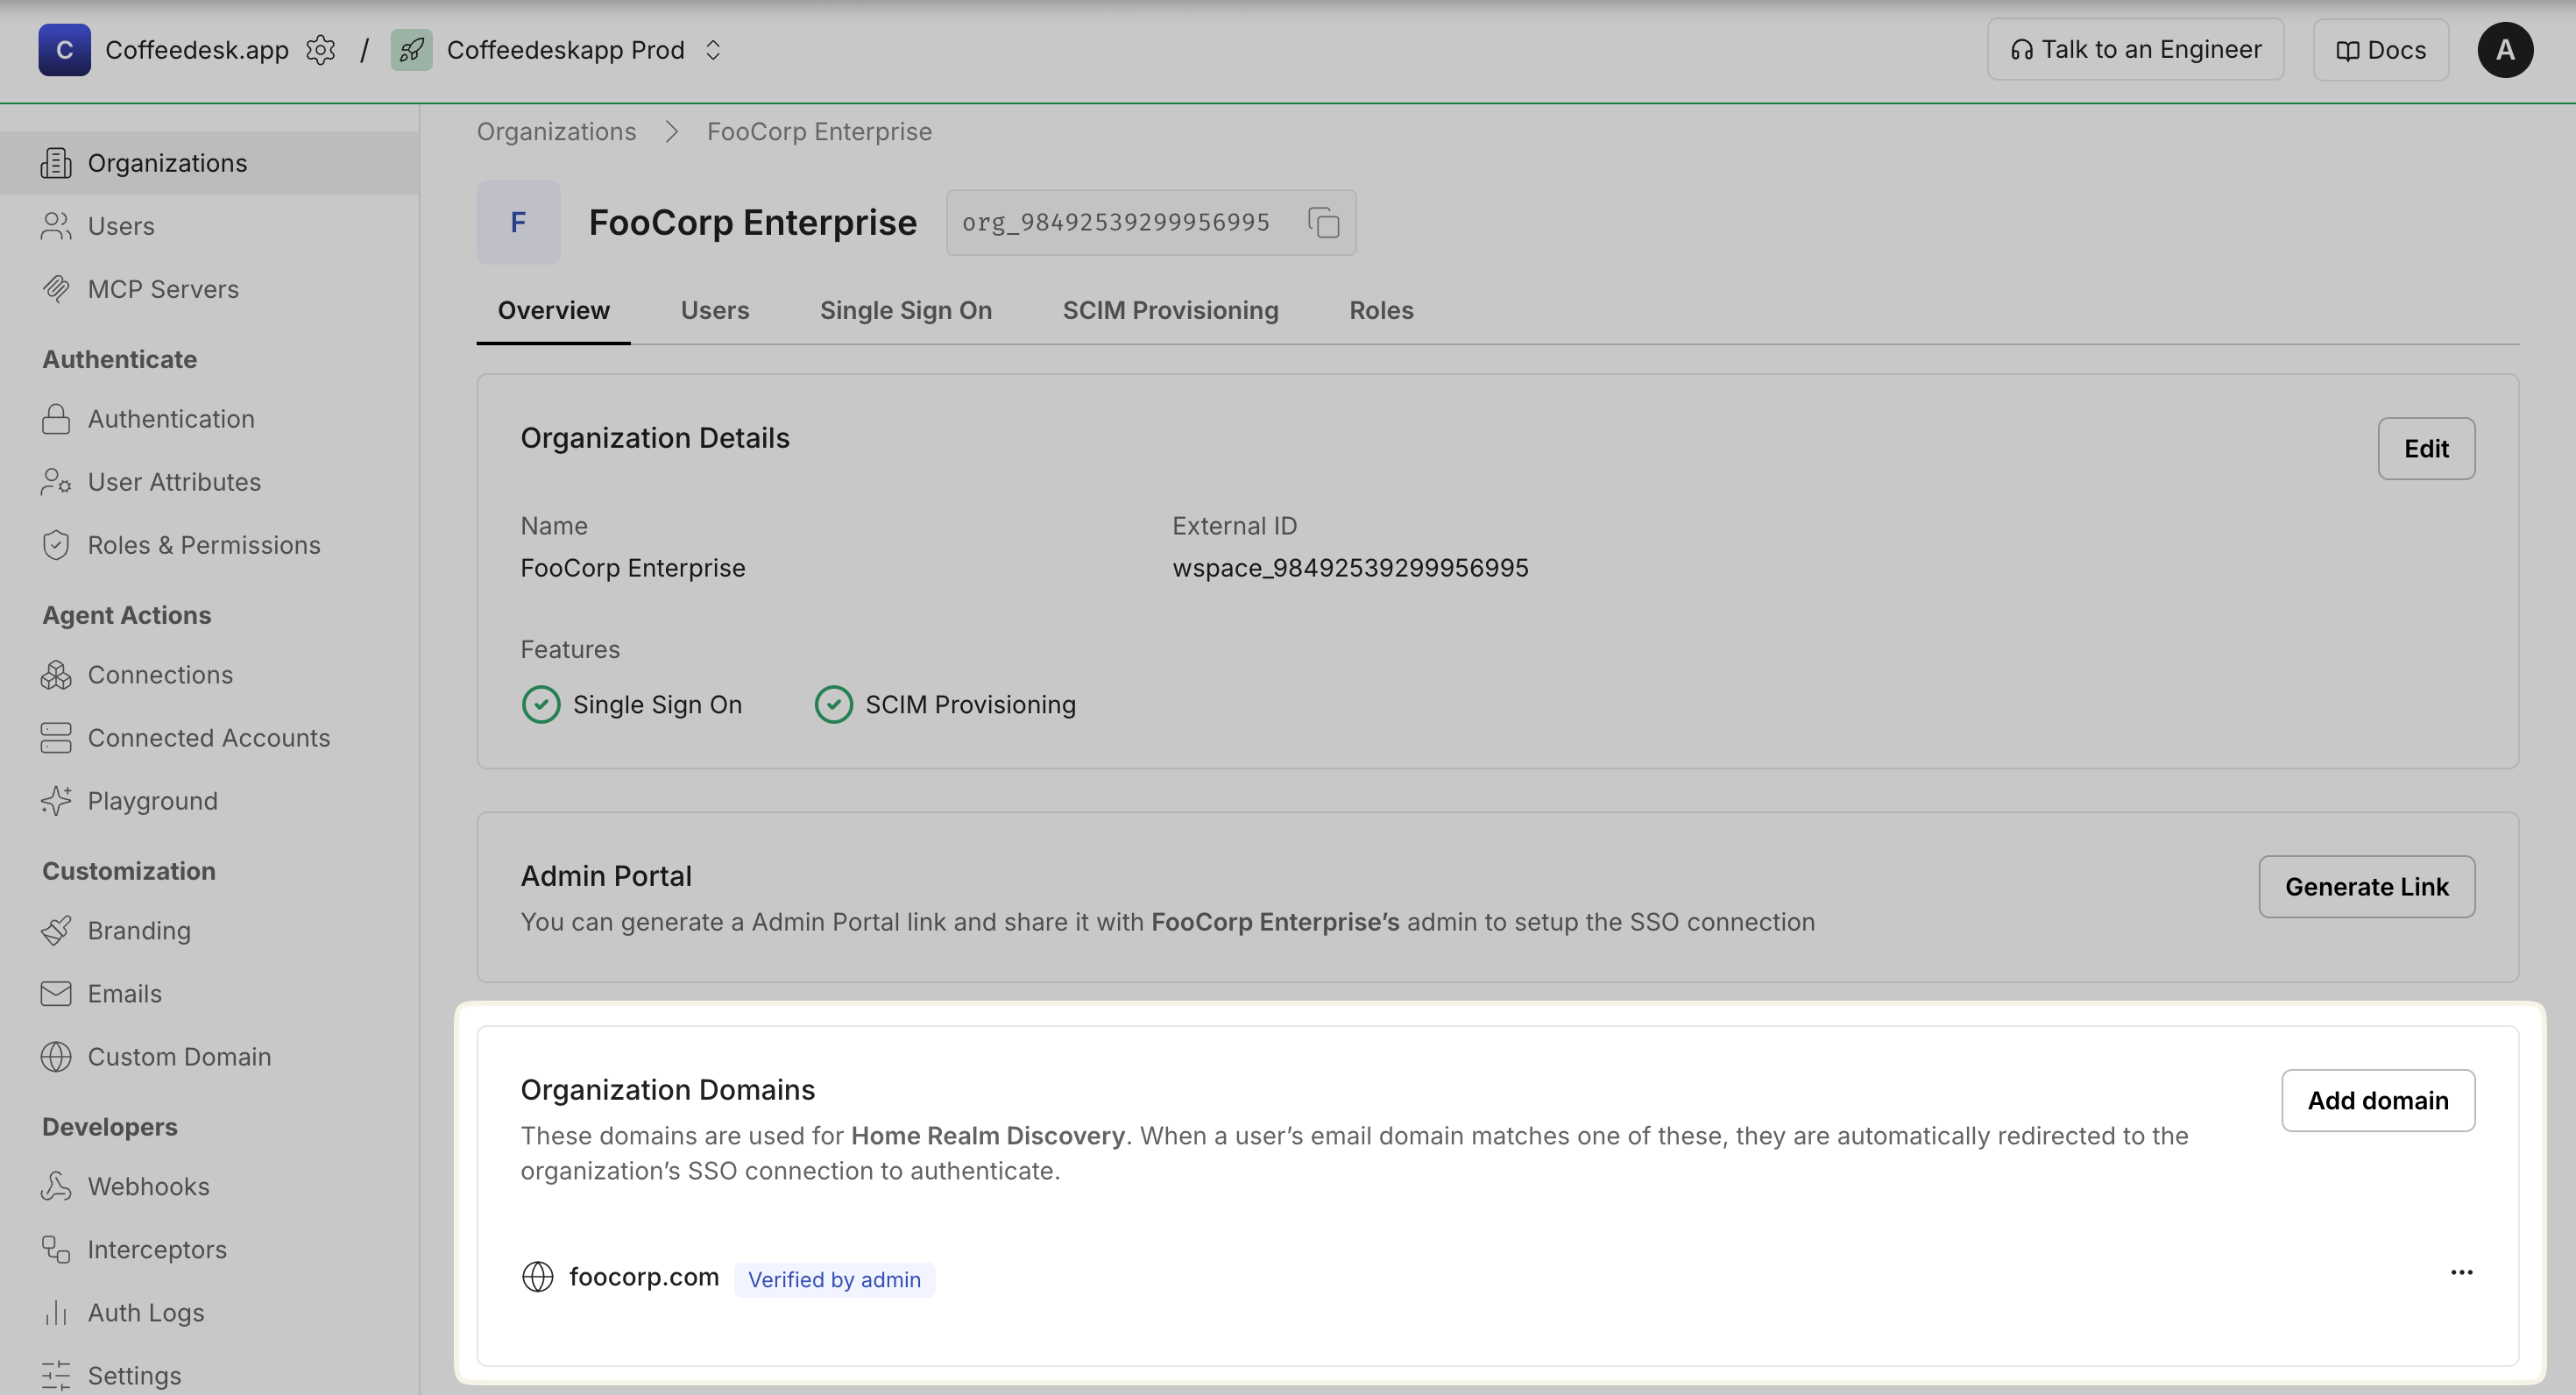
Task: Open the foocorp.com domain options menu
Action: coord(2461,1272)
